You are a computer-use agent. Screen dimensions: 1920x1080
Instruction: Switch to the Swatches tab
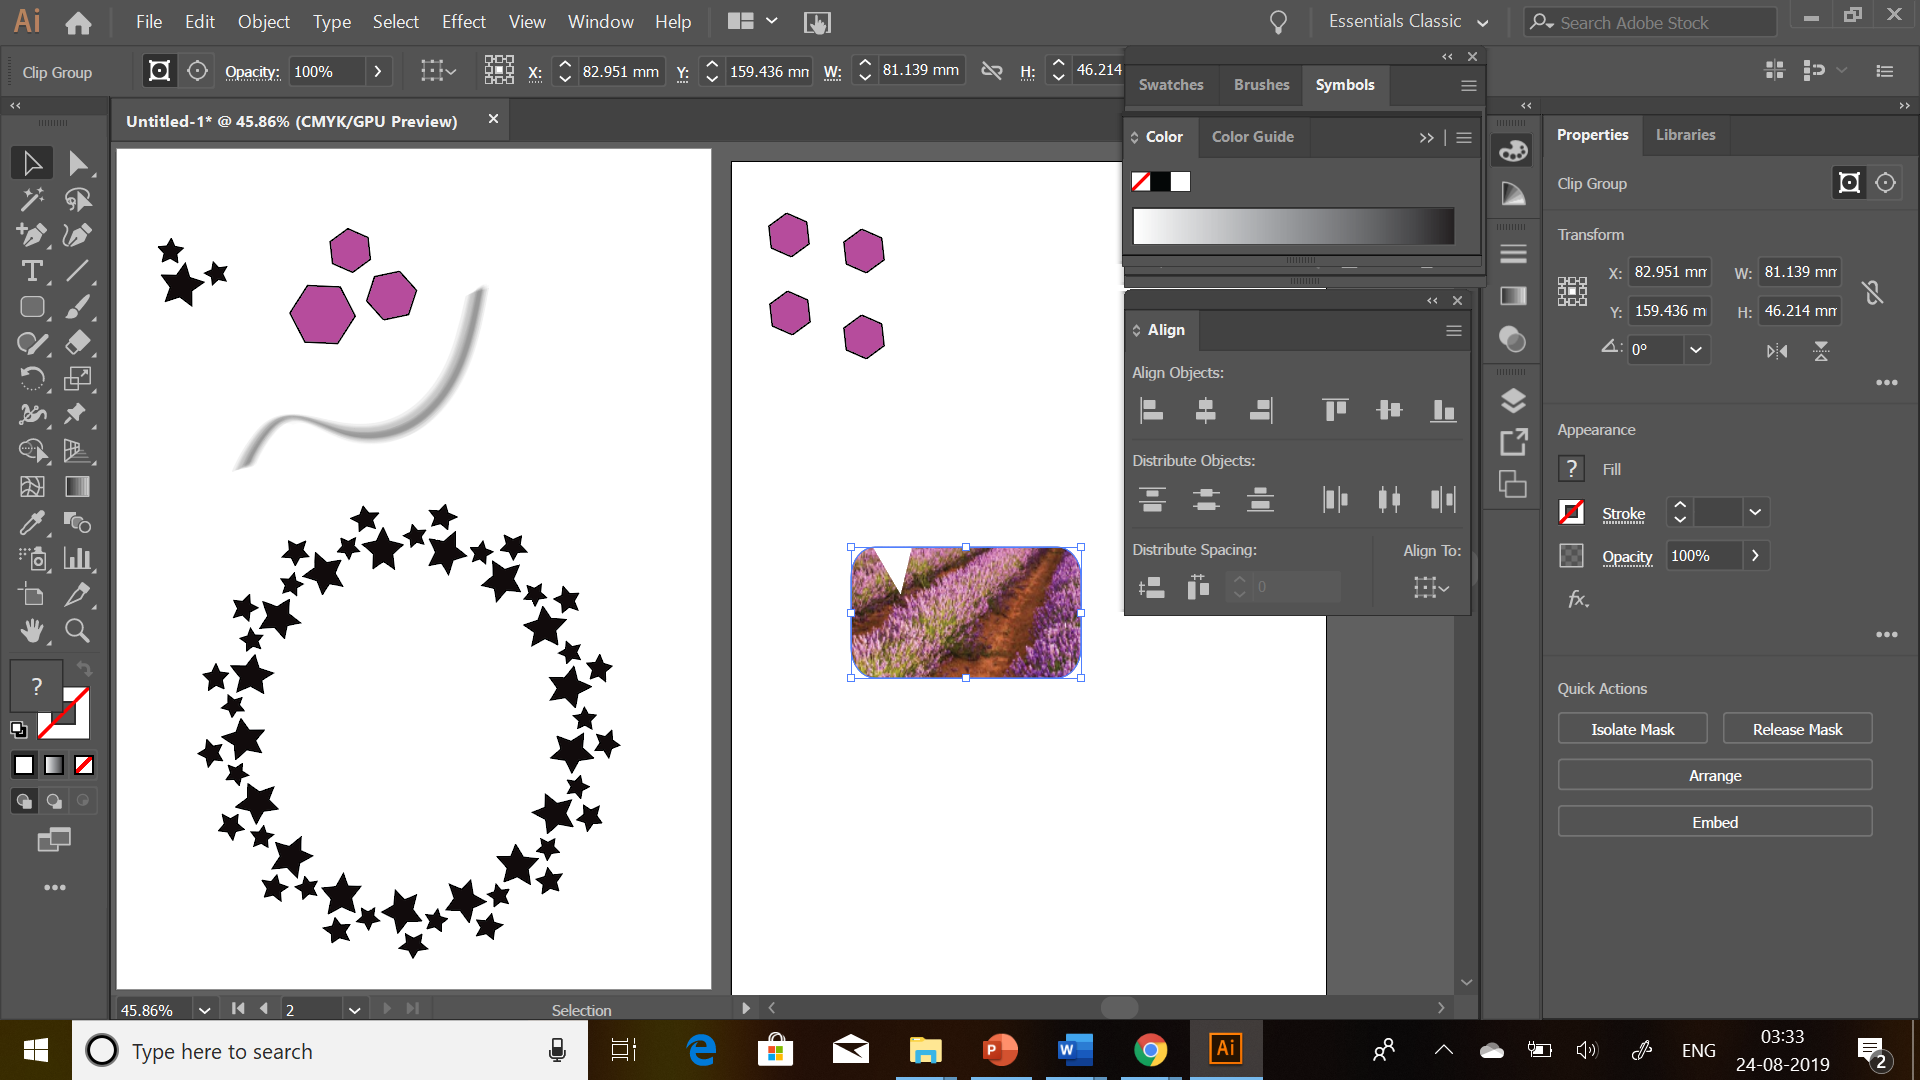(1170, 85)
